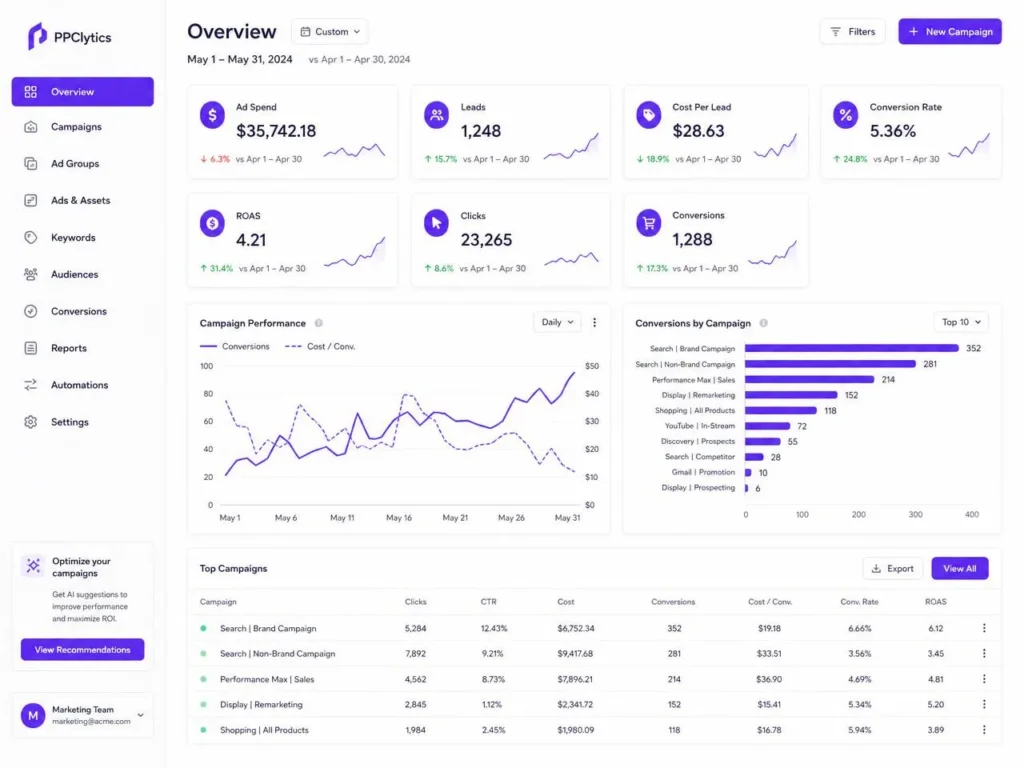Click the Conv. Rate column header
Viewport: 1024px width, 768px height.
tap(859, 601)
